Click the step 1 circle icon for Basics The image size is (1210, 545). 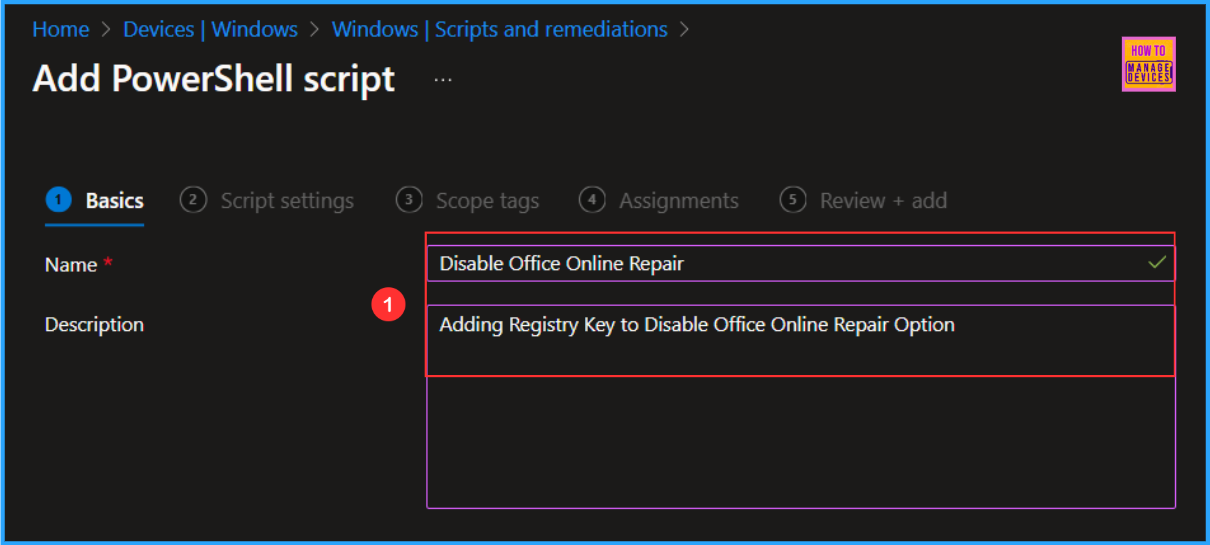58,200
